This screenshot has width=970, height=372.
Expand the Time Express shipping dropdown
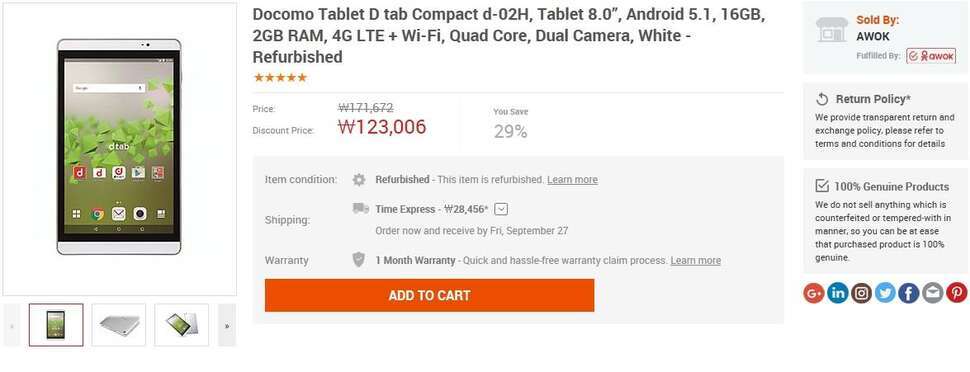point(502,209)
